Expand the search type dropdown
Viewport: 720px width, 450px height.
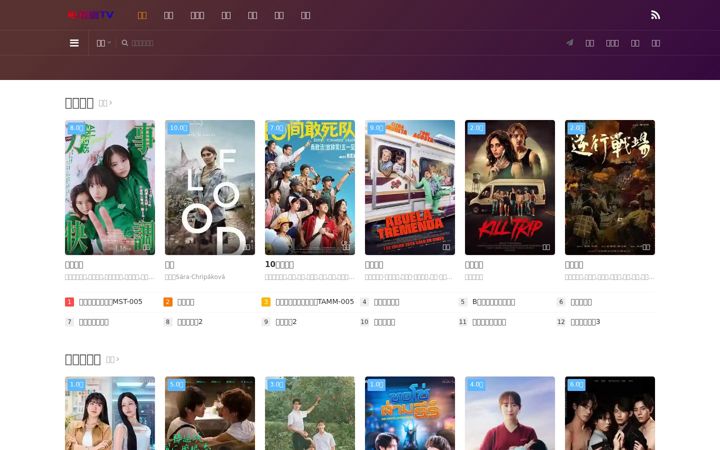tap(104, 43)
